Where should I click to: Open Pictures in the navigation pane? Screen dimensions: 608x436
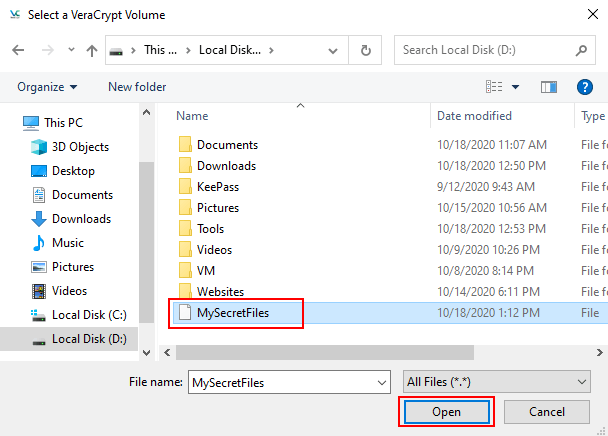pos(62,267)
